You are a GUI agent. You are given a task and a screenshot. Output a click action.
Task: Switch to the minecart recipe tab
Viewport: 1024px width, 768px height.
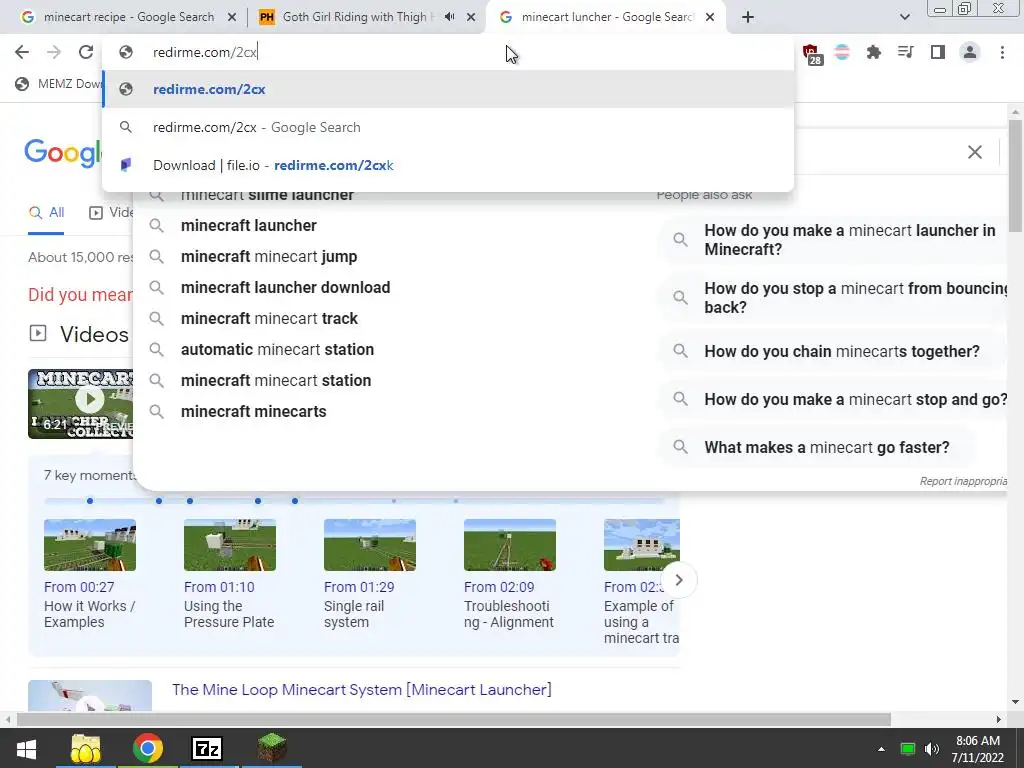128,18
